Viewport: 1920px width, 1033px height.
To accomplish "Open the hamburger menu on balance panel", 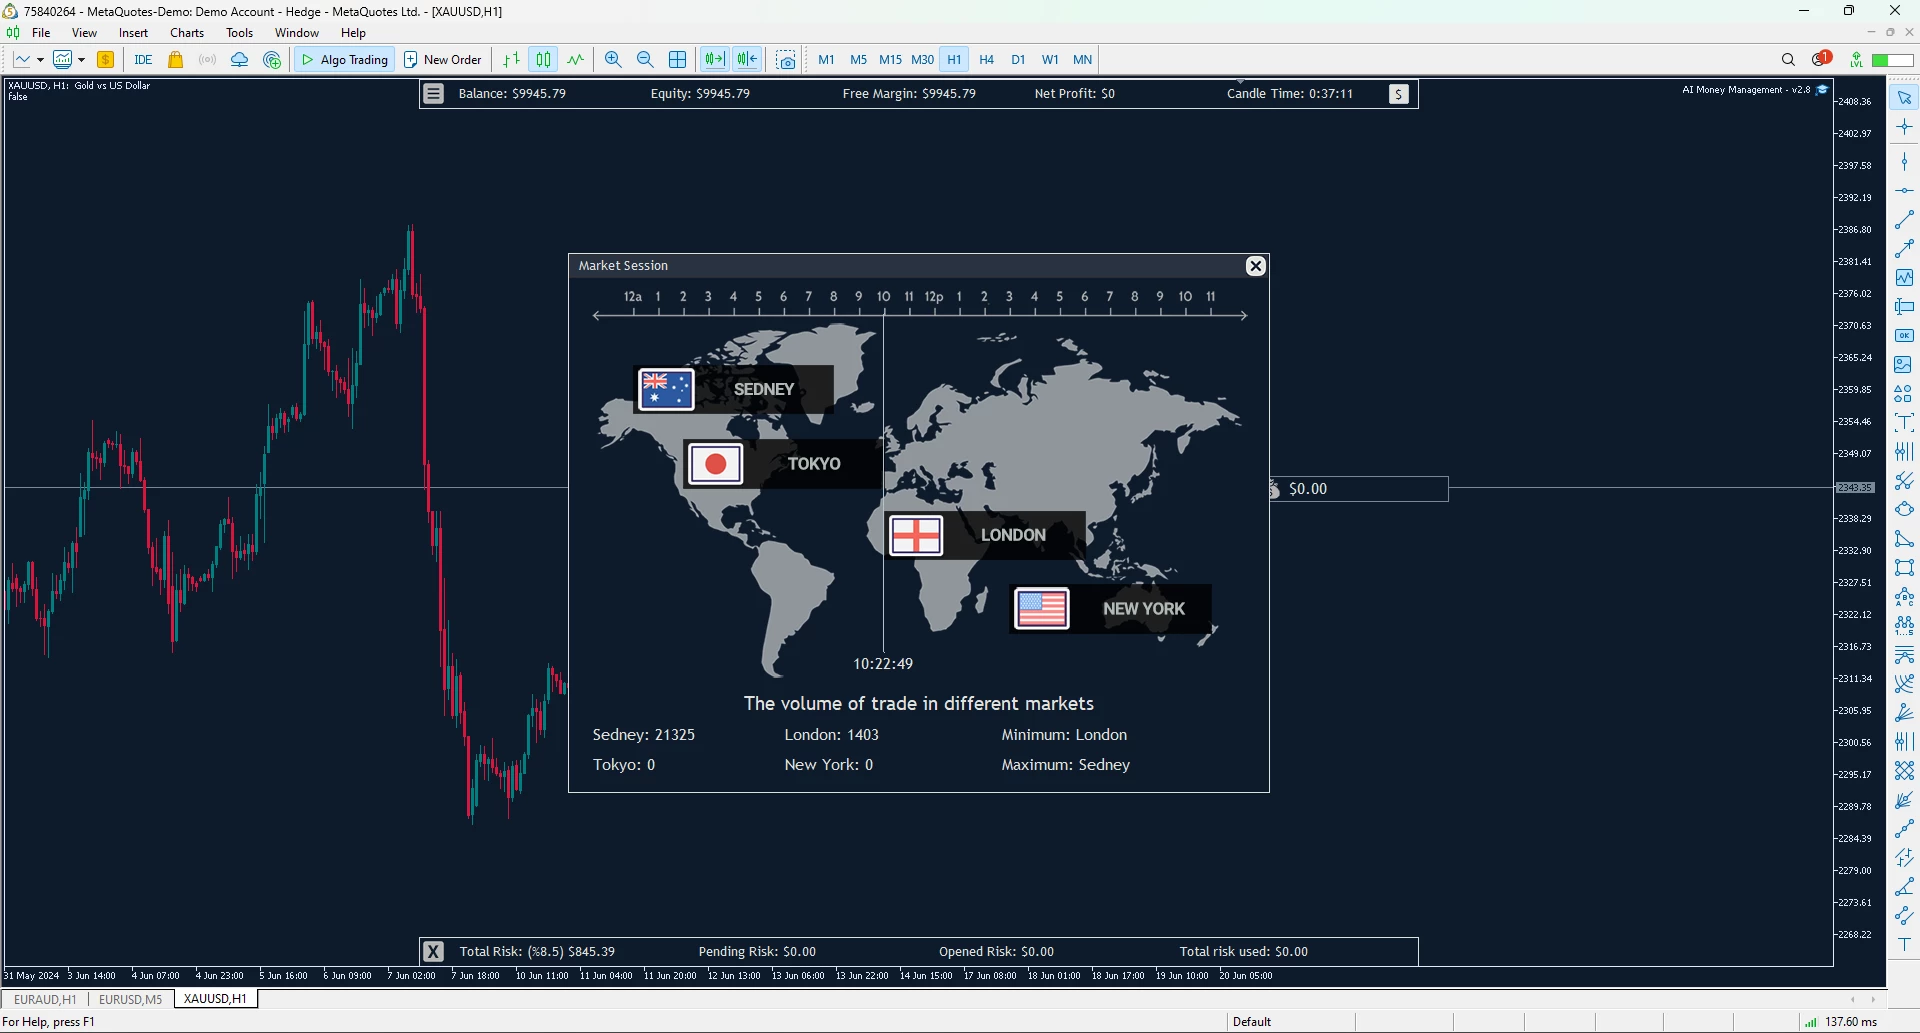I will coord(433,94).
